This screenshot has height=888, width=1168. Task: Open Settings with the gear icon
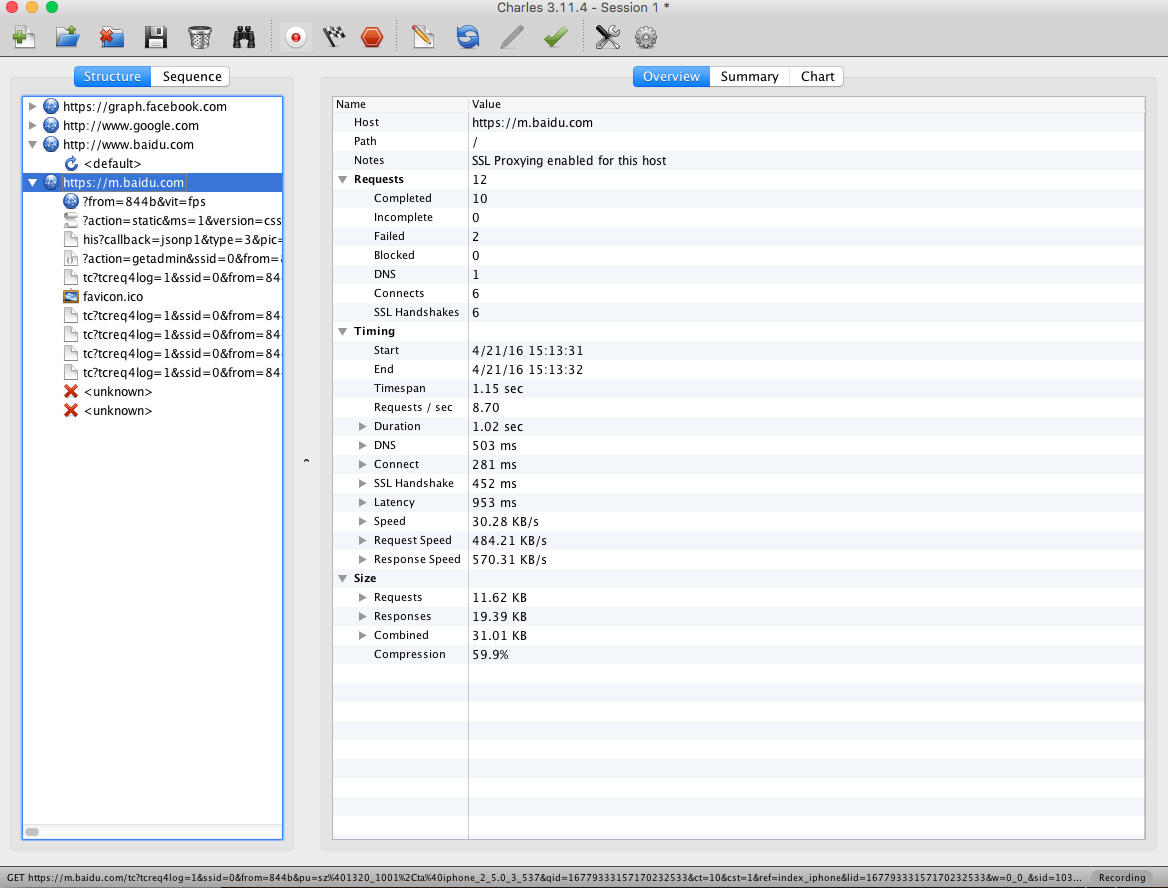tap(646, 37)
